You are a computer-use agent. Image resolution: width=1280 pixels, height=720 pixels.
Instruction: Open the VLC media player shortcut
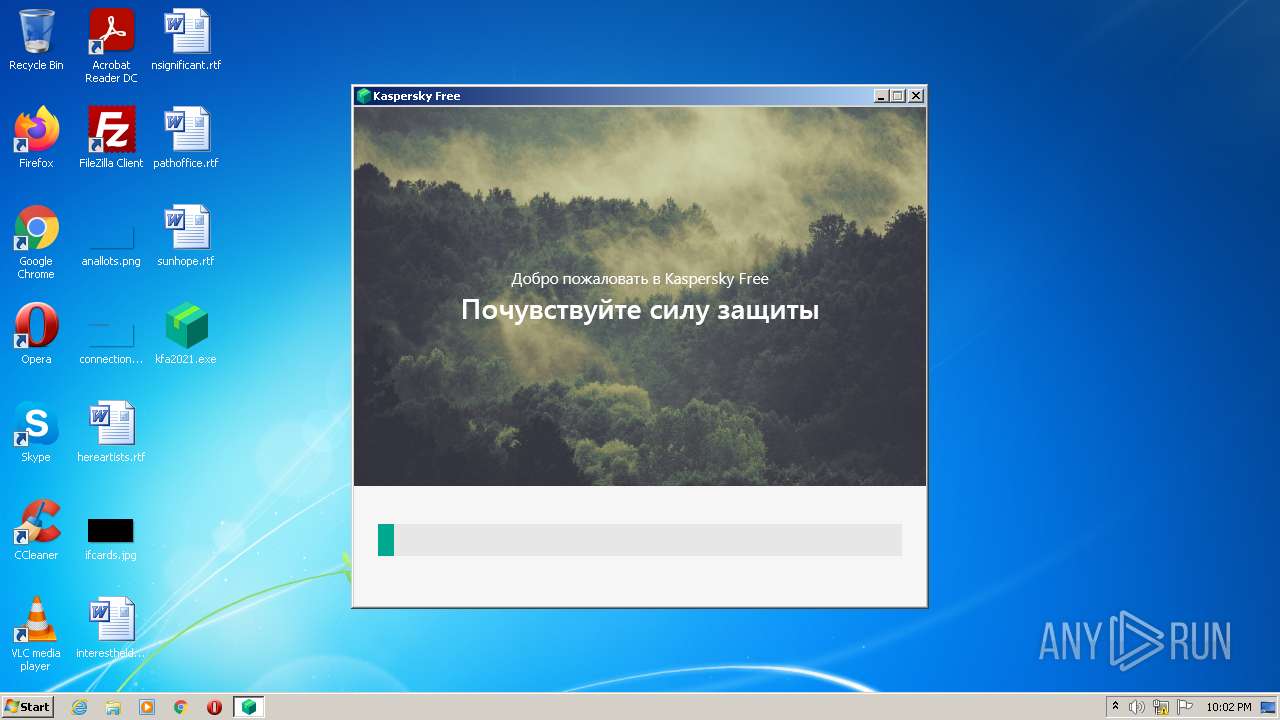(x=36, y=633)
